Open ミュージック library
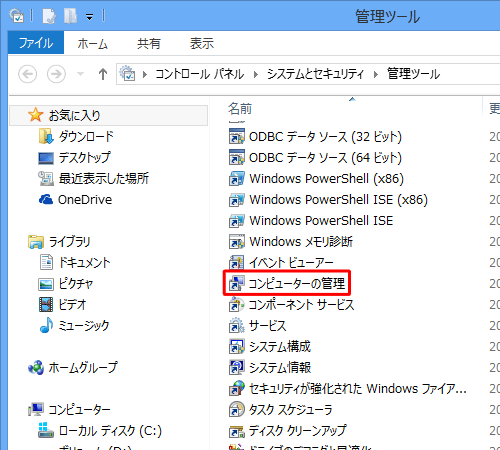Screen dimensions: 500x450 84,326
